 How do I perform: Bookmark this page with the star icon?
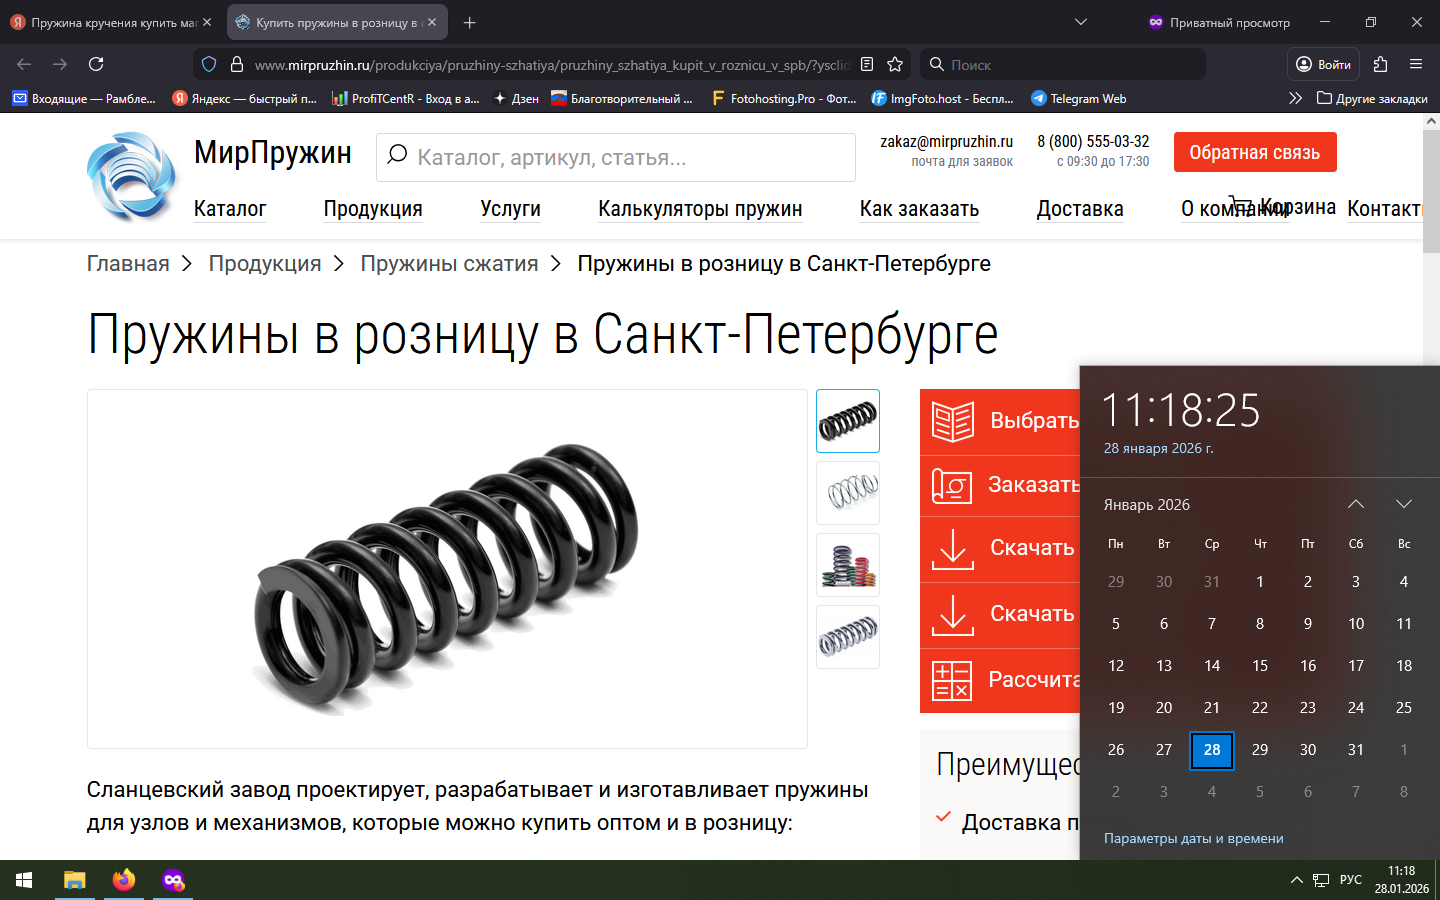[x=895, y=64]
